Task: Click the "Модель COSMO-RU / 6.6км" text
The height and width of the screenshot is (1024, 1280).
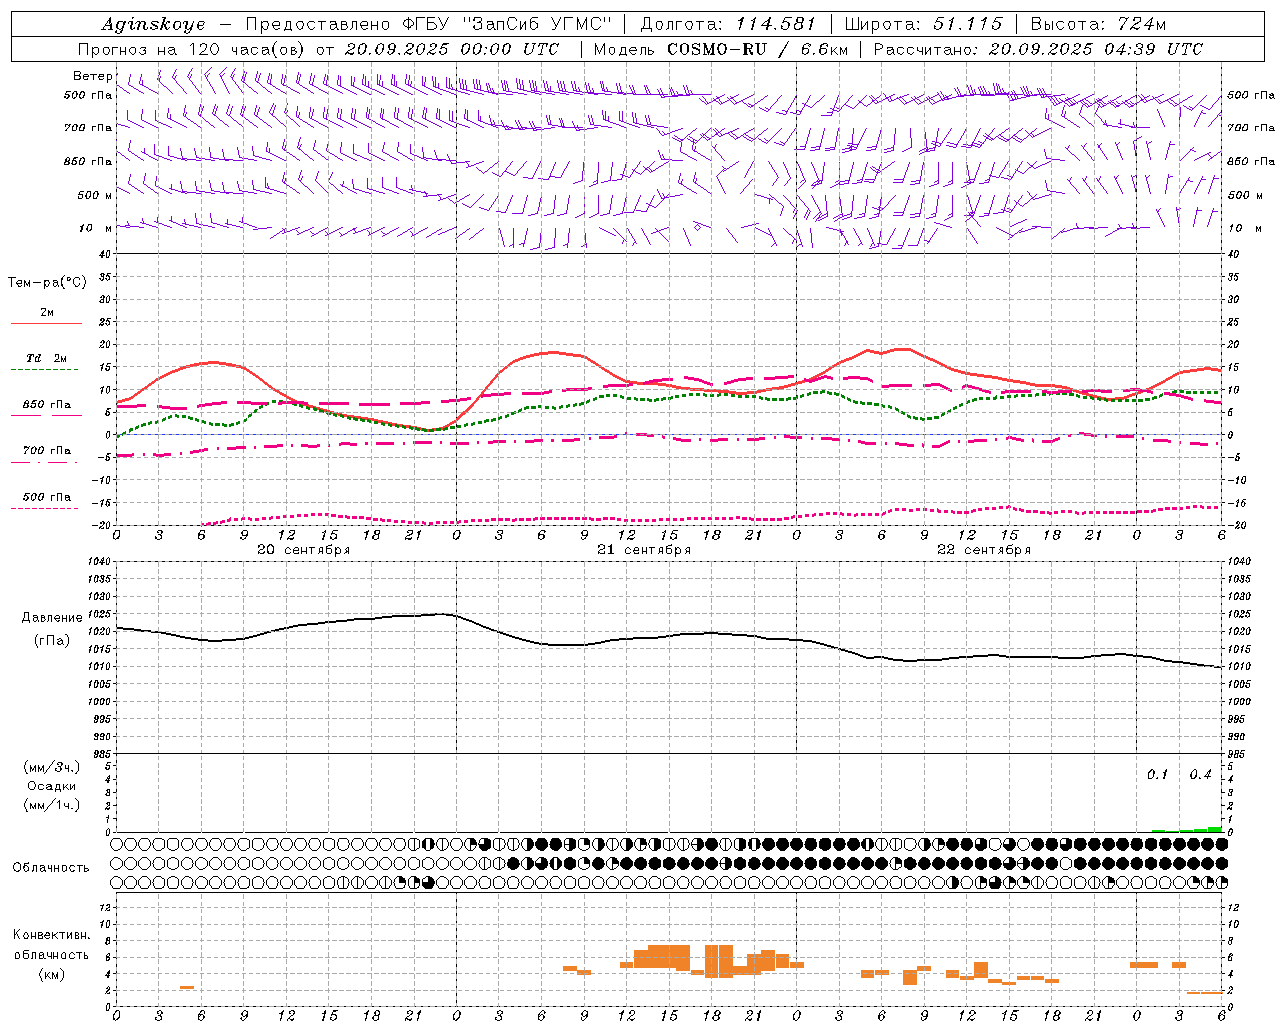Action: pos(721,49)
